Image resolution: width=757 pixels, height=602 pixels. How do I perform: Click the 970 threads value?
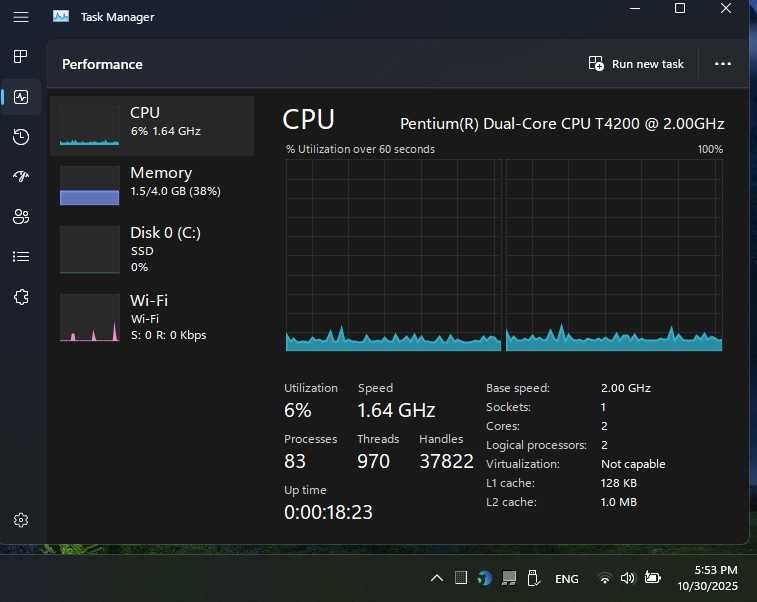[373, 461]
